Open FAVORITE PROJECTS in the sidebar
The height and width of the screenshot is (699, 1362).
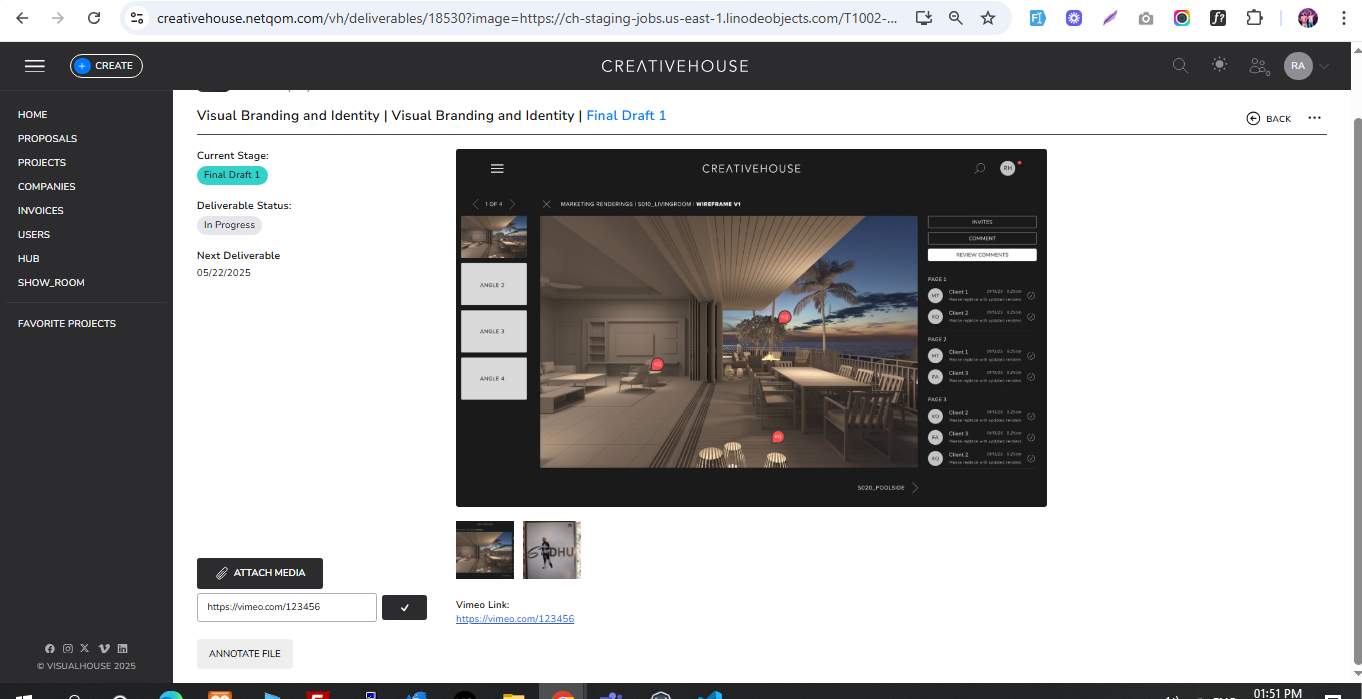click(x=67, y=324)
